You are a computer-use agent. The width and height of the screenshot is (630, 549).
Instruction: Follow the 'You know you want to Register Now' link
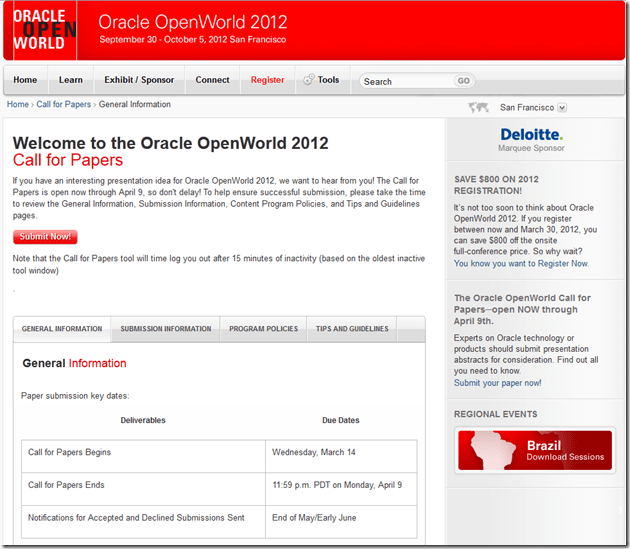coord(521,264)
